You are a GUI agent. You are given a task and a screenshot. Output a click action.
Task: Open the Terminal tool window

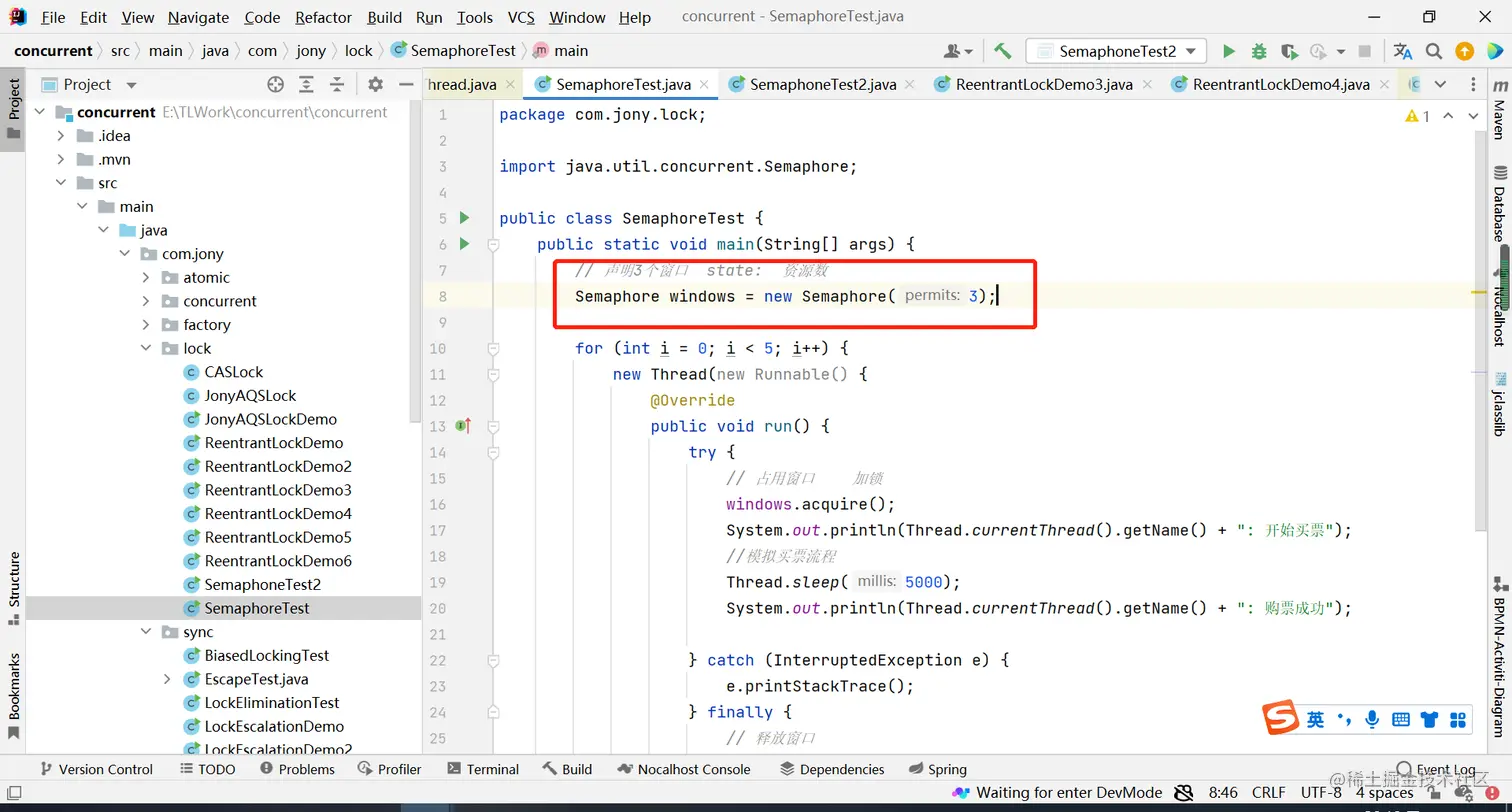pyautogui.click(x=483, y=769)
